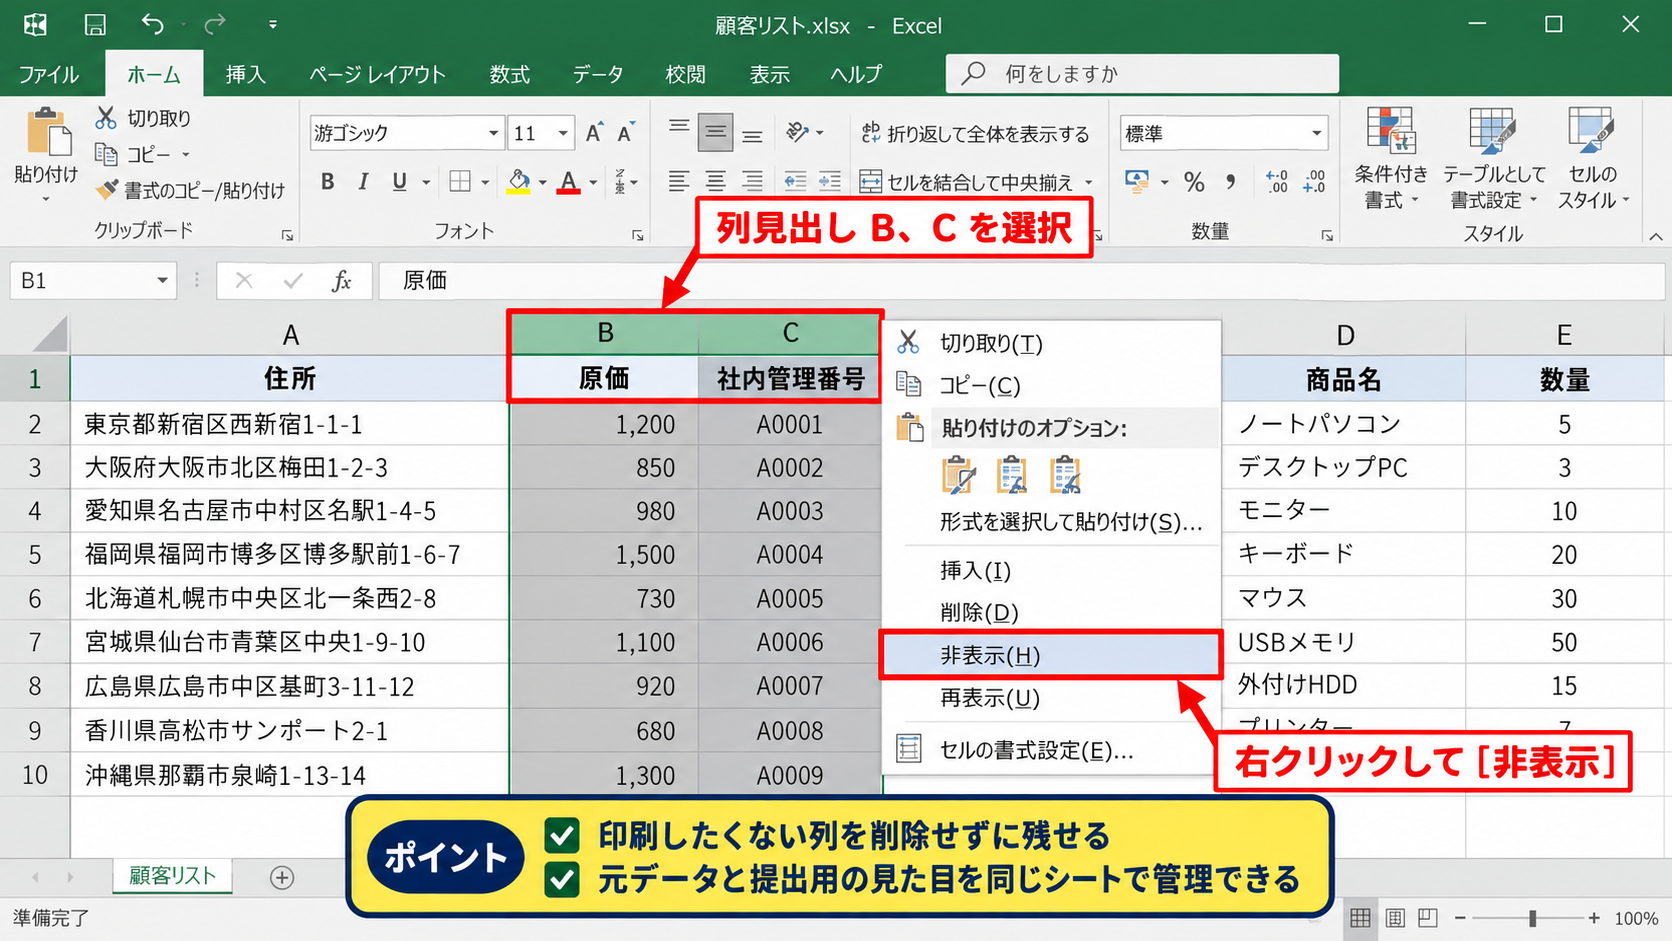Click the Insert Function fx icon
This screenshot has width=1672, height=941.
(x=341, y=281)
